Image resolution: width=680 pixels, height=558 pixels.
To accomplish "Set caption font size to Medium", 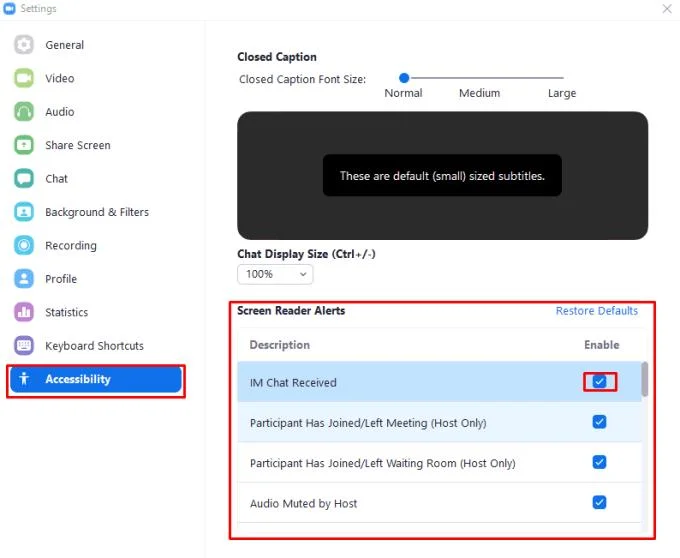I will pos(479,93).
